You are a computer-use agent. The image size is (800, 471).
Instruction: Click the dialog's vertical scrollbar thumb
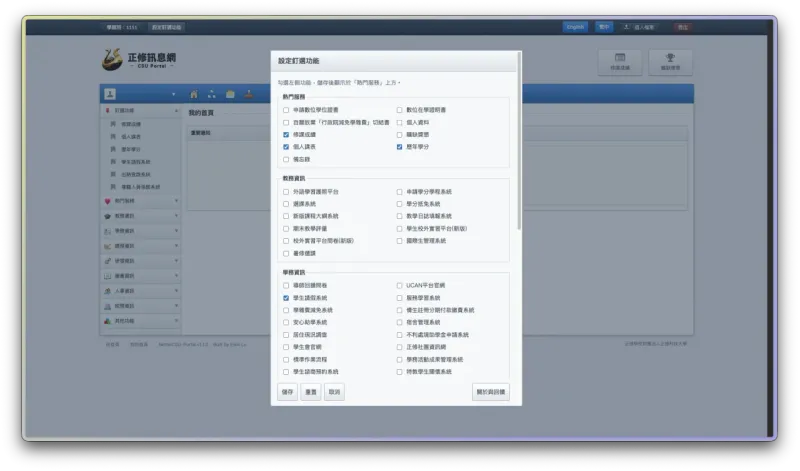(x=519, y=140)
